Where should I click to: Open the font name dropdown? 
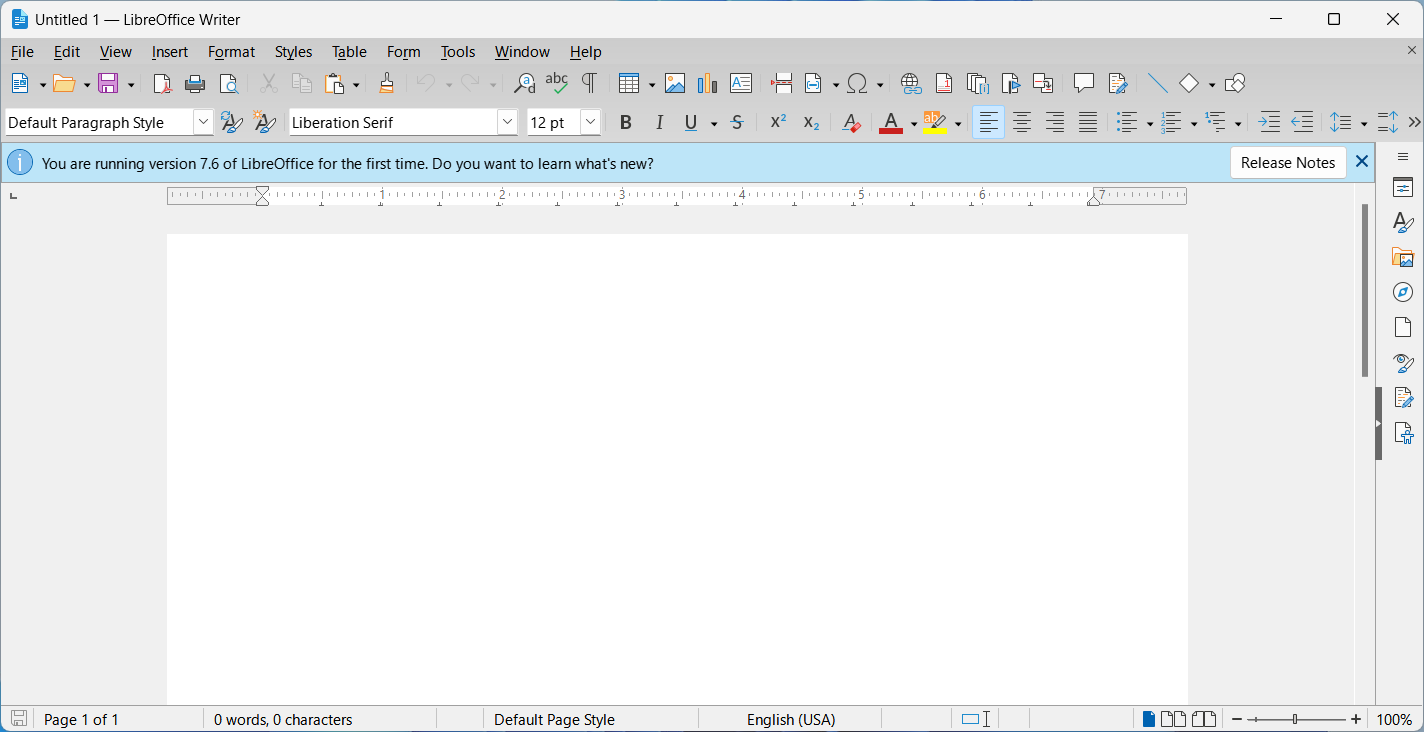click(507, 121)
